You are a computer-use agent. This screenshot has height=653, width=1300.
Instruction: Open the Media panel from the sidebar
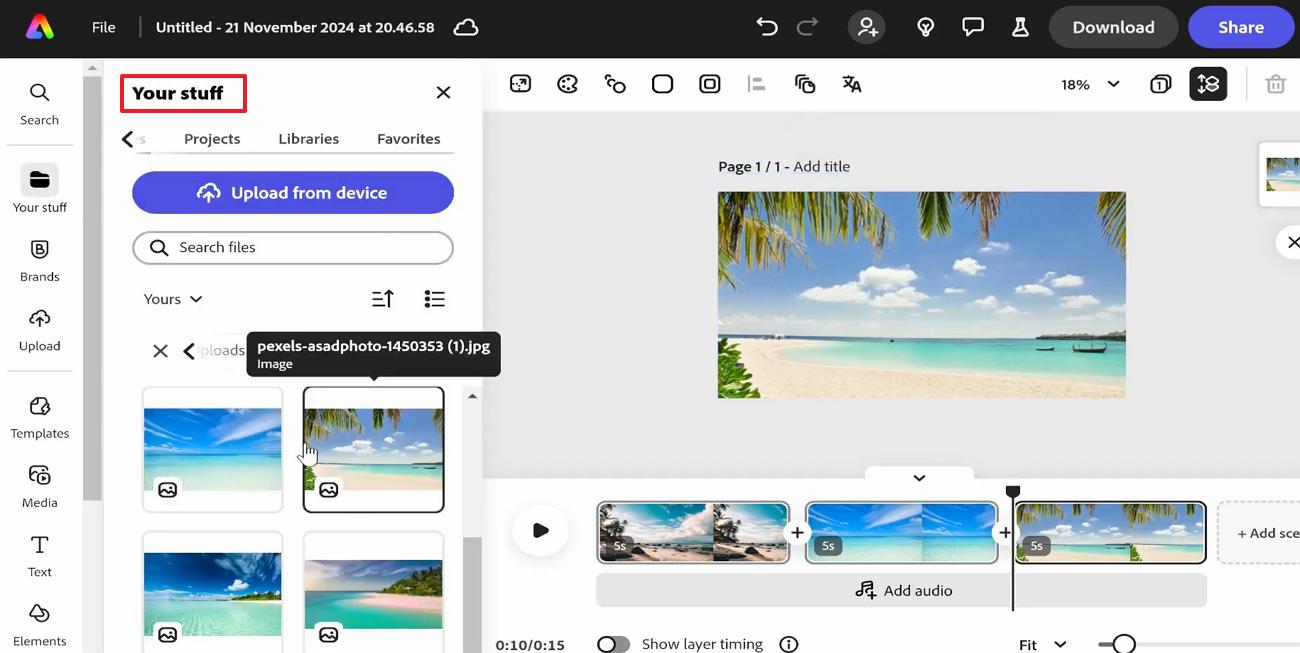point(39,486)
